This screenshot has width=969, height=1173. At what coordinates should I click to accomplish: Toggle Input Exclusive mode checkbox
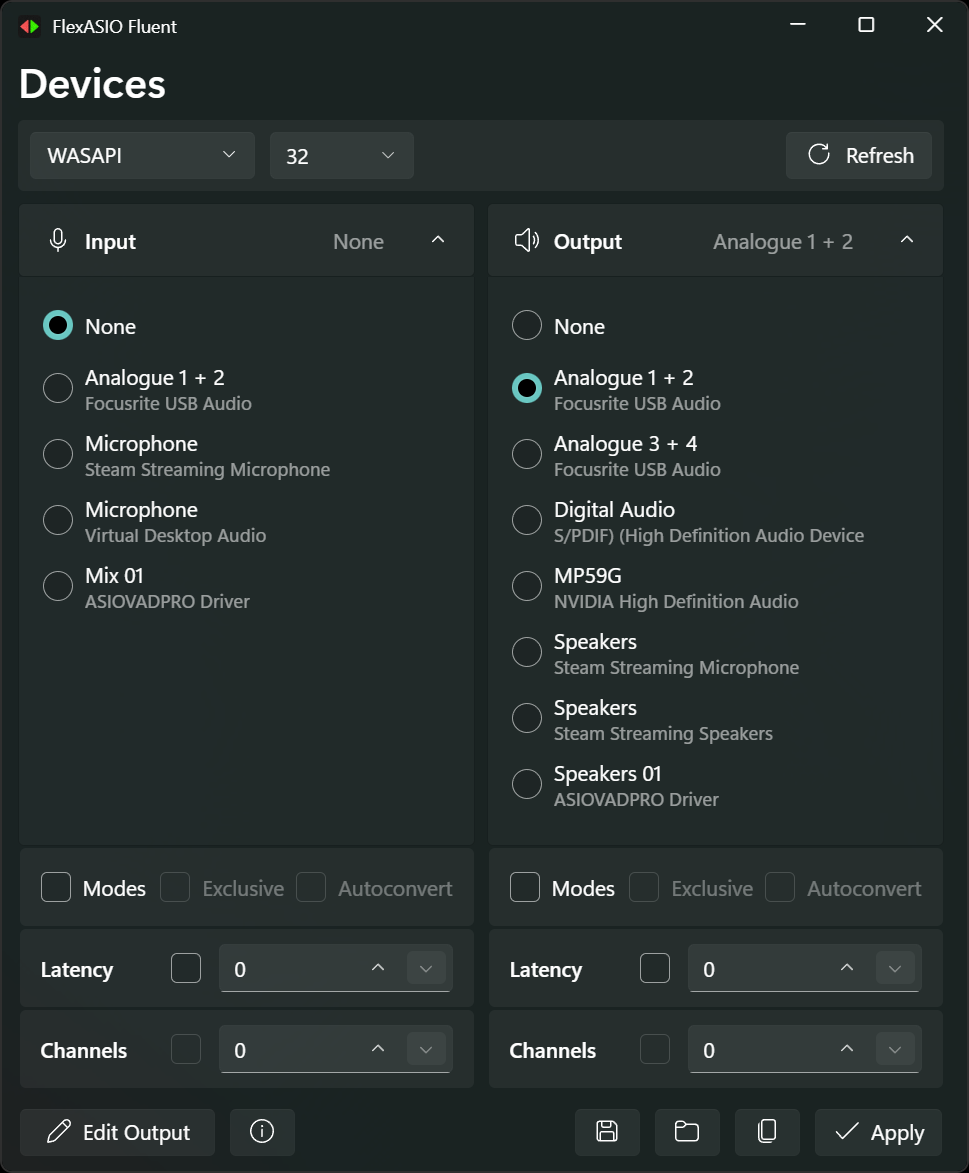(x=175, y=887)
